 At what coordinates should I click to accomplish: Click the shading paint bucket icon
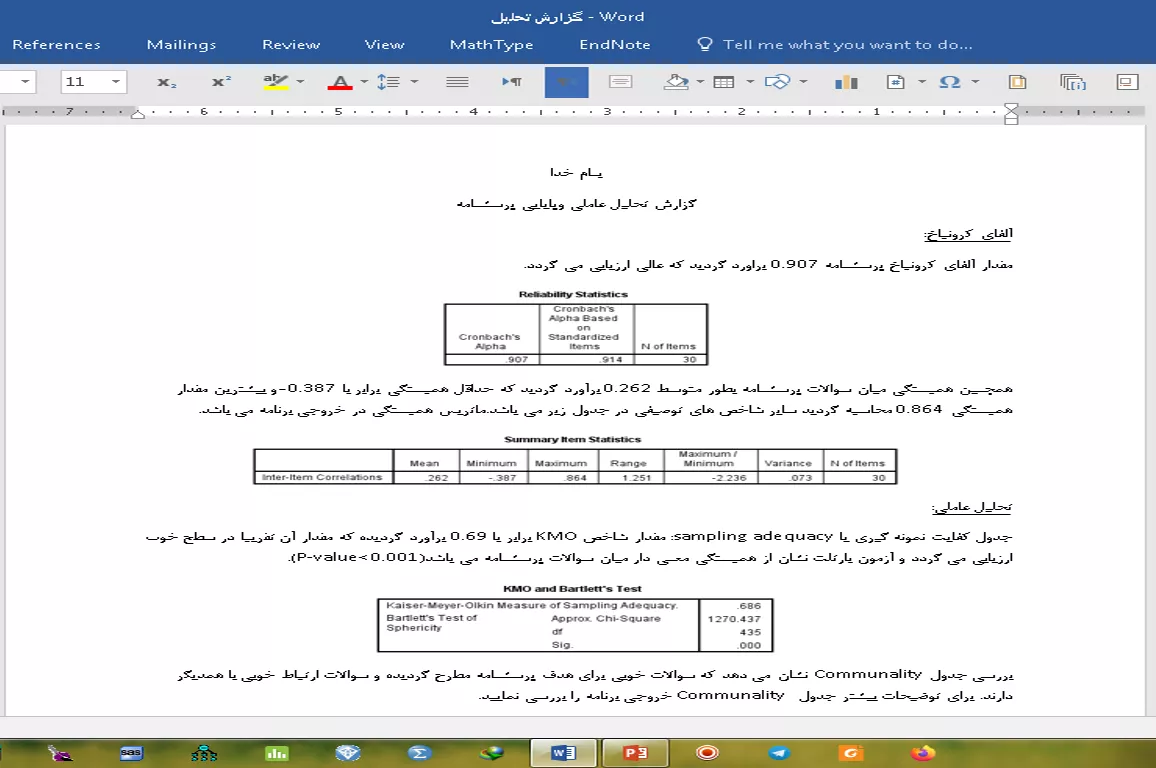pyautogui.click(x=677, y=82)
